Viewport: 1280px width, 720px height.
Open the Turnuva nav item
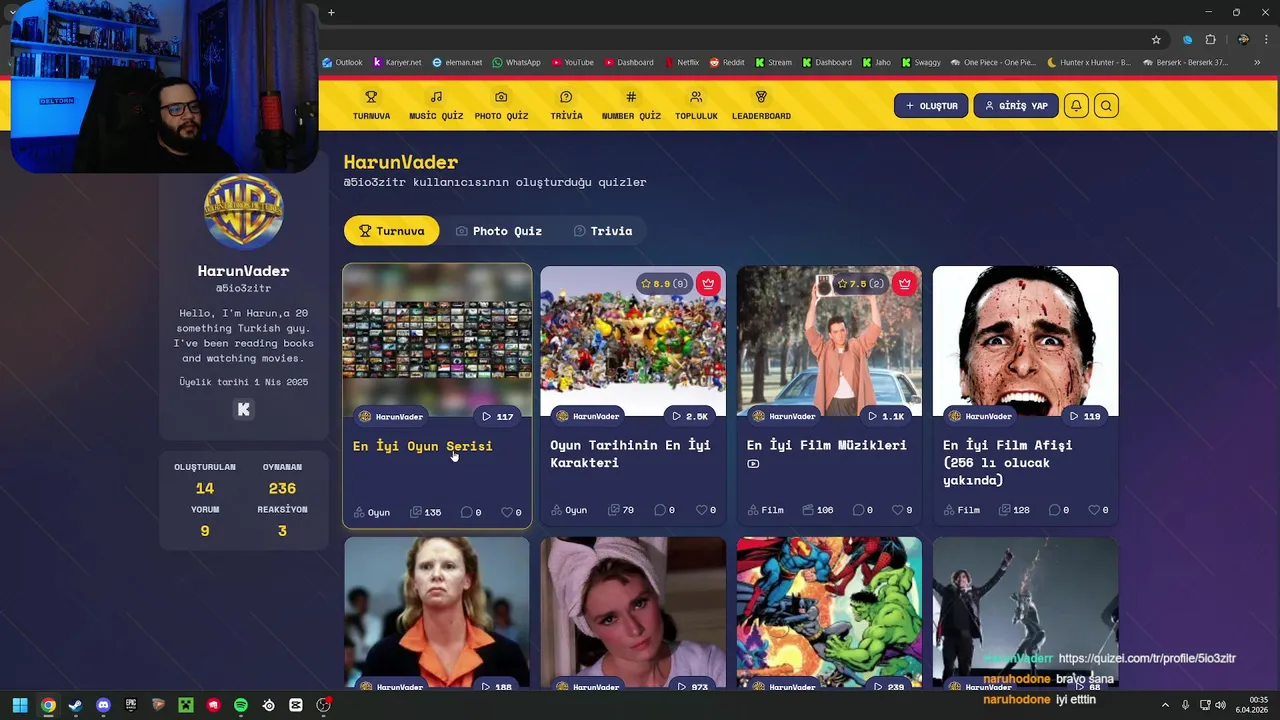point(371,105)
